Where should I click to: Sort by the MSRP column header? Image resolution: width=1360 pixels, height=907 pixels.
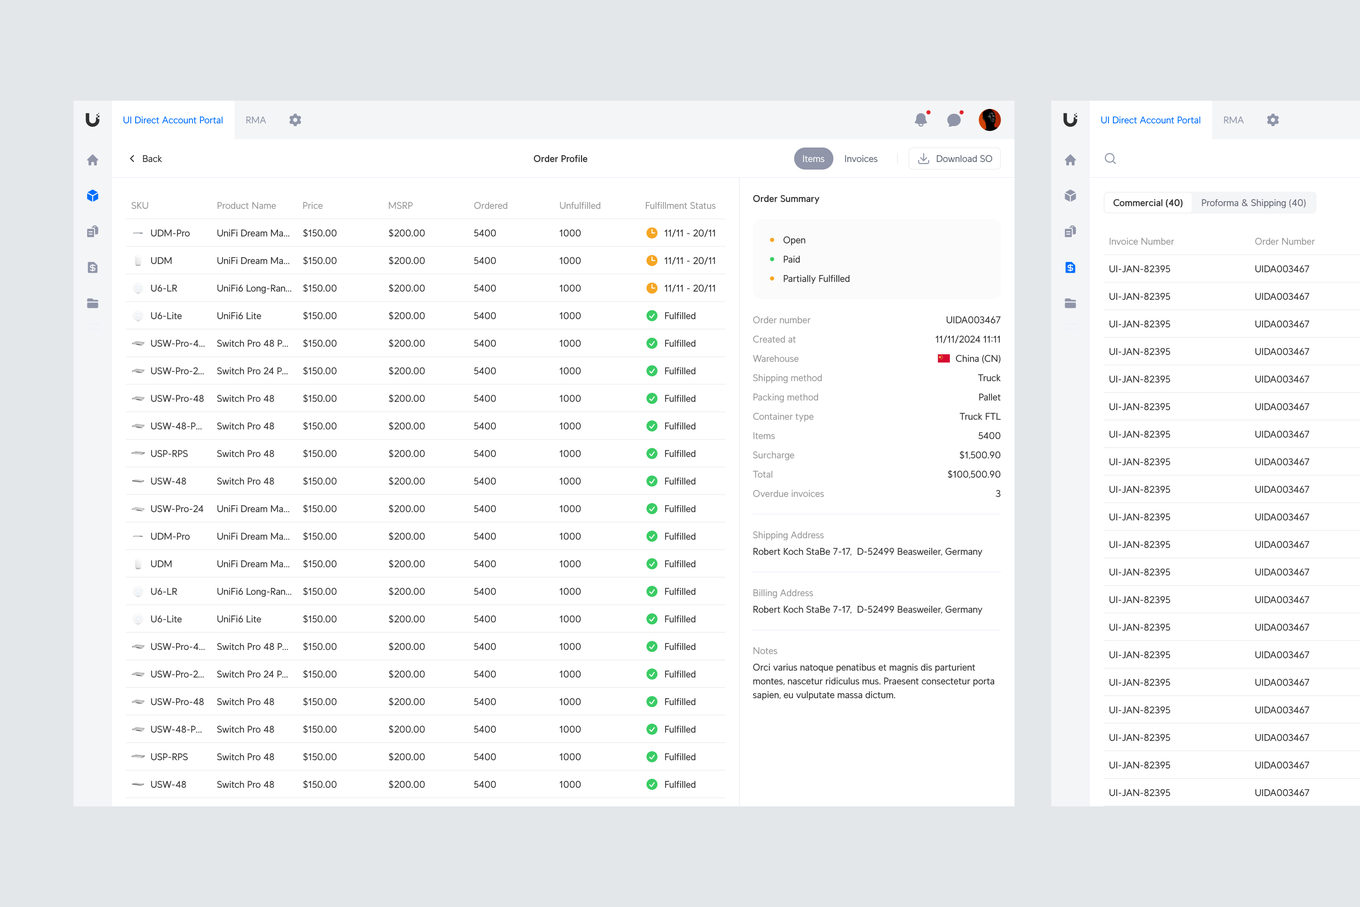pyautogui.click(x=400, y=206)
